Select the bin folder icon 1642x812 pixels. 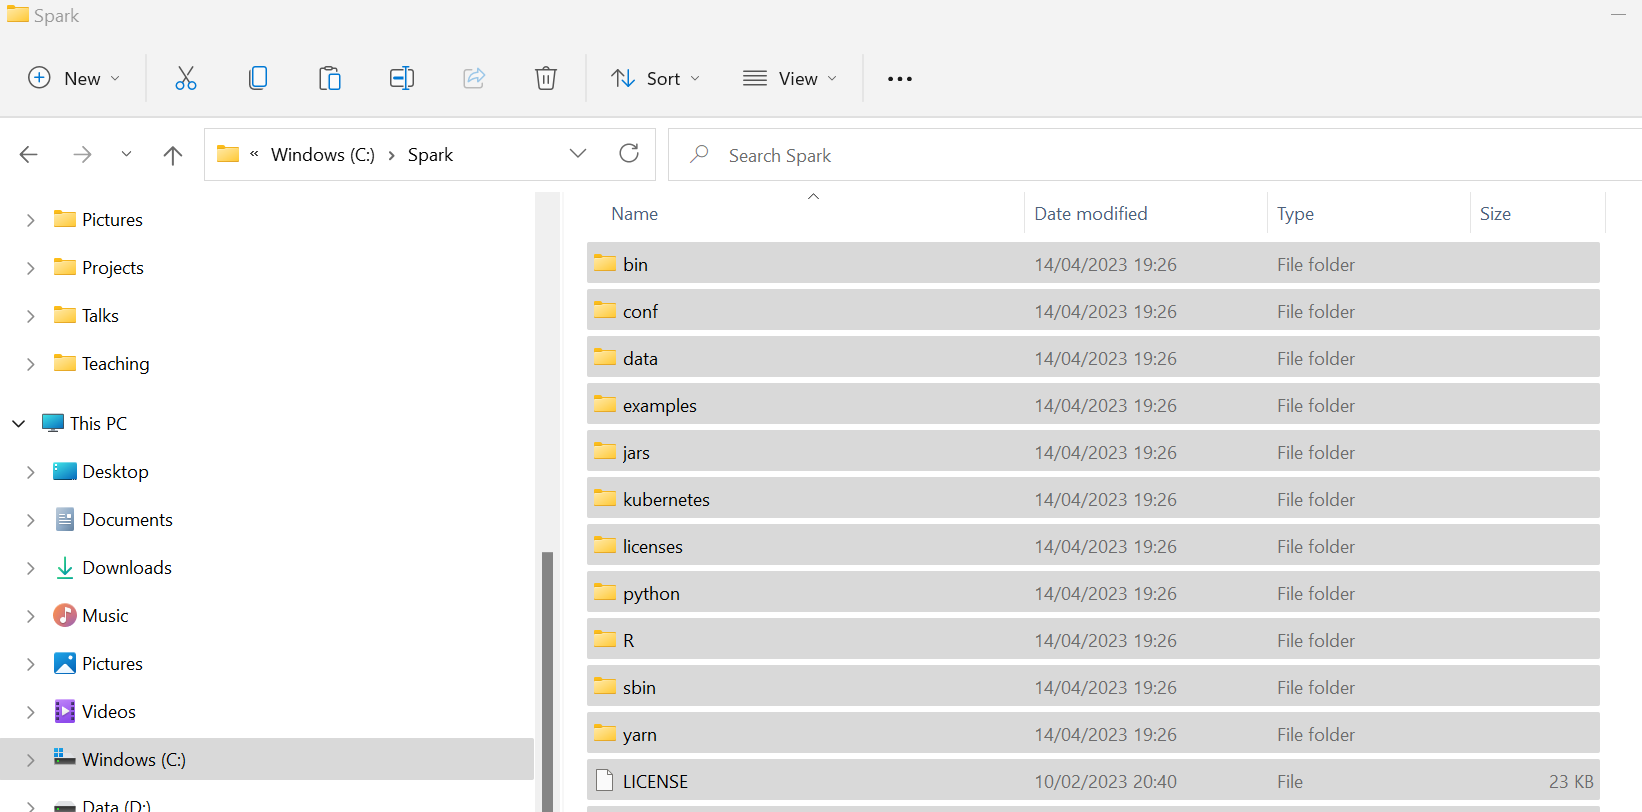pyautogui.click(x=604, y=263)
